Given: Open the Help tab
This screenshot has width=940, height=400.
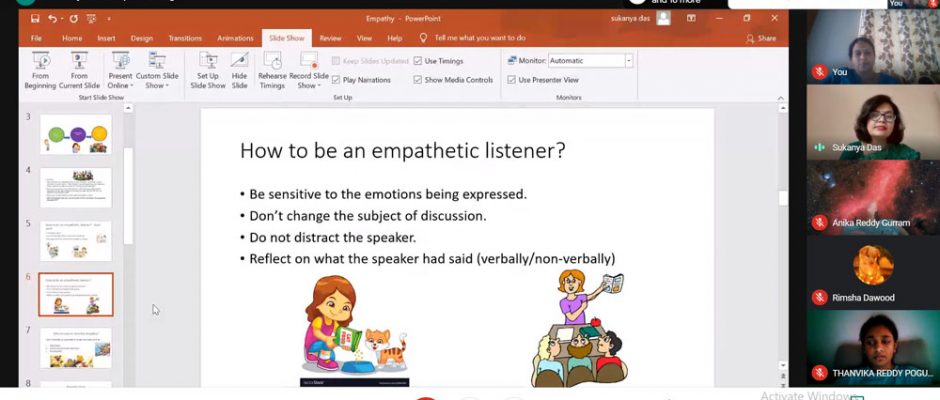Looking at the screenshot, I should [x=394, y=38].
